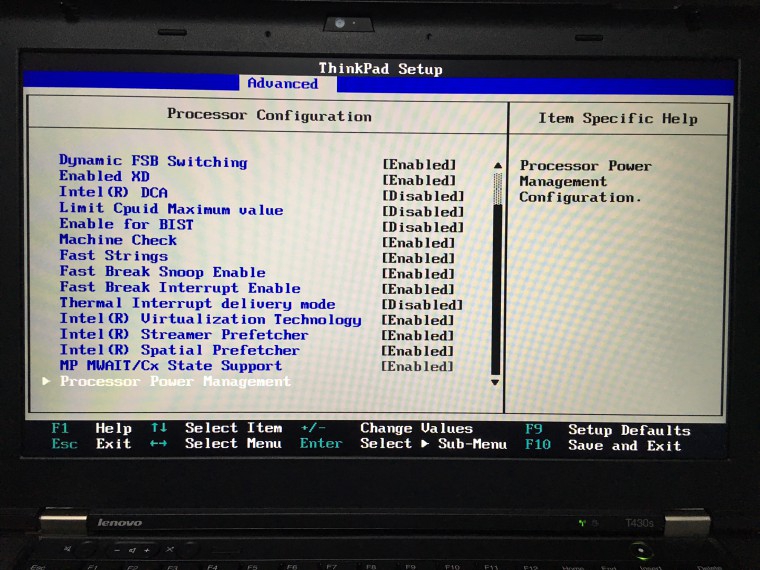
Task: Click the settings list scrollbar thumb
Action: (497, 189)
